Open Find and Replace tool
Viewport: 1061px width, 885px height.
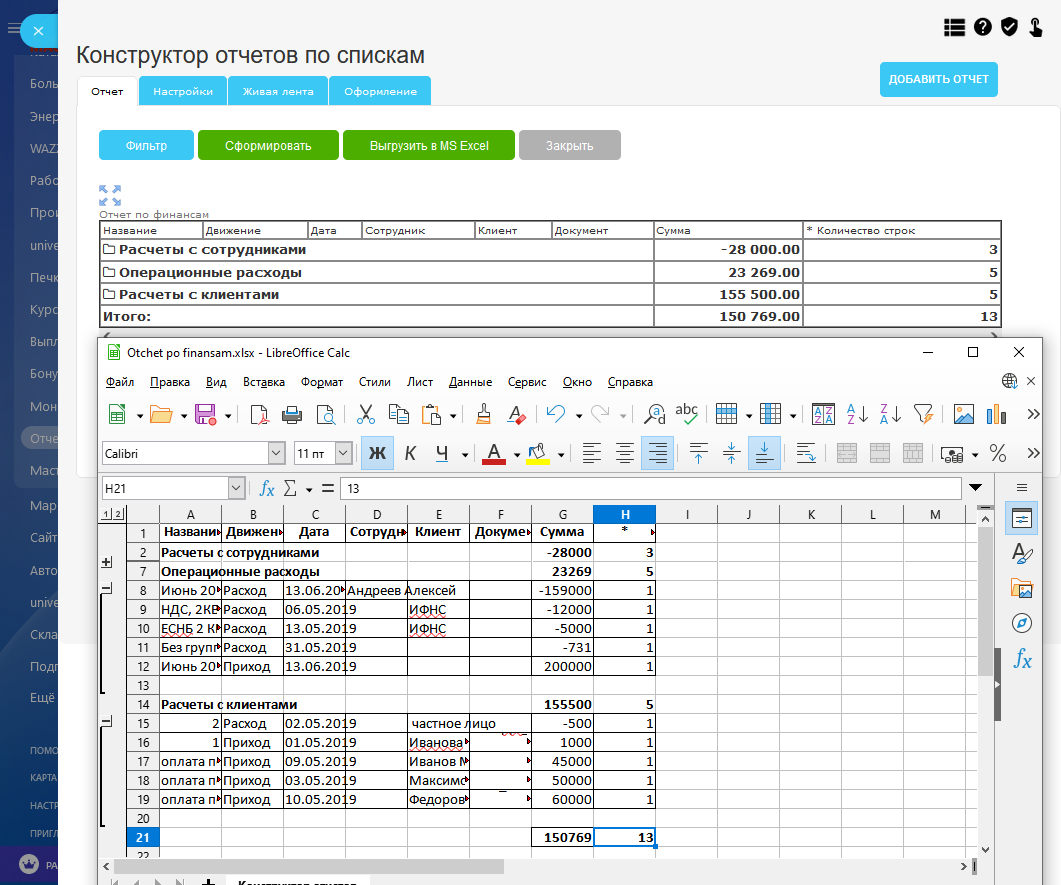point(655,414)
